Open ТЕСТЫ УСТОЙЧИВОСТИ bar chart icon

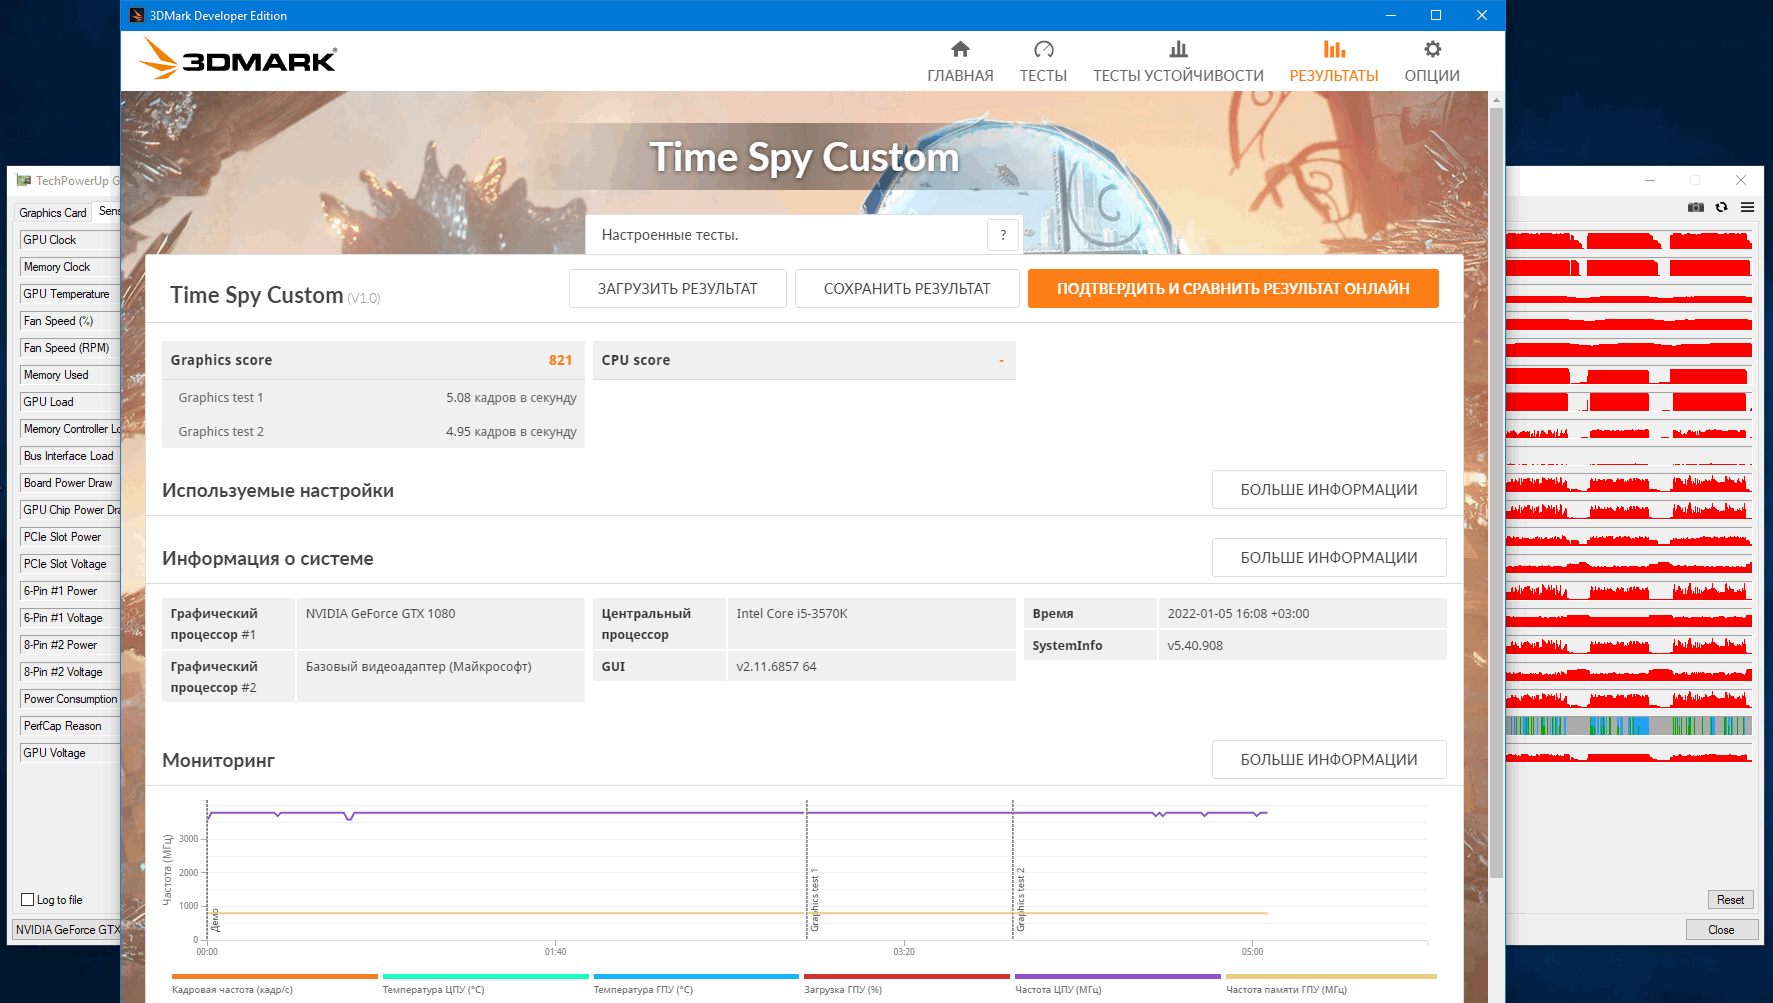pos(1178,49)
